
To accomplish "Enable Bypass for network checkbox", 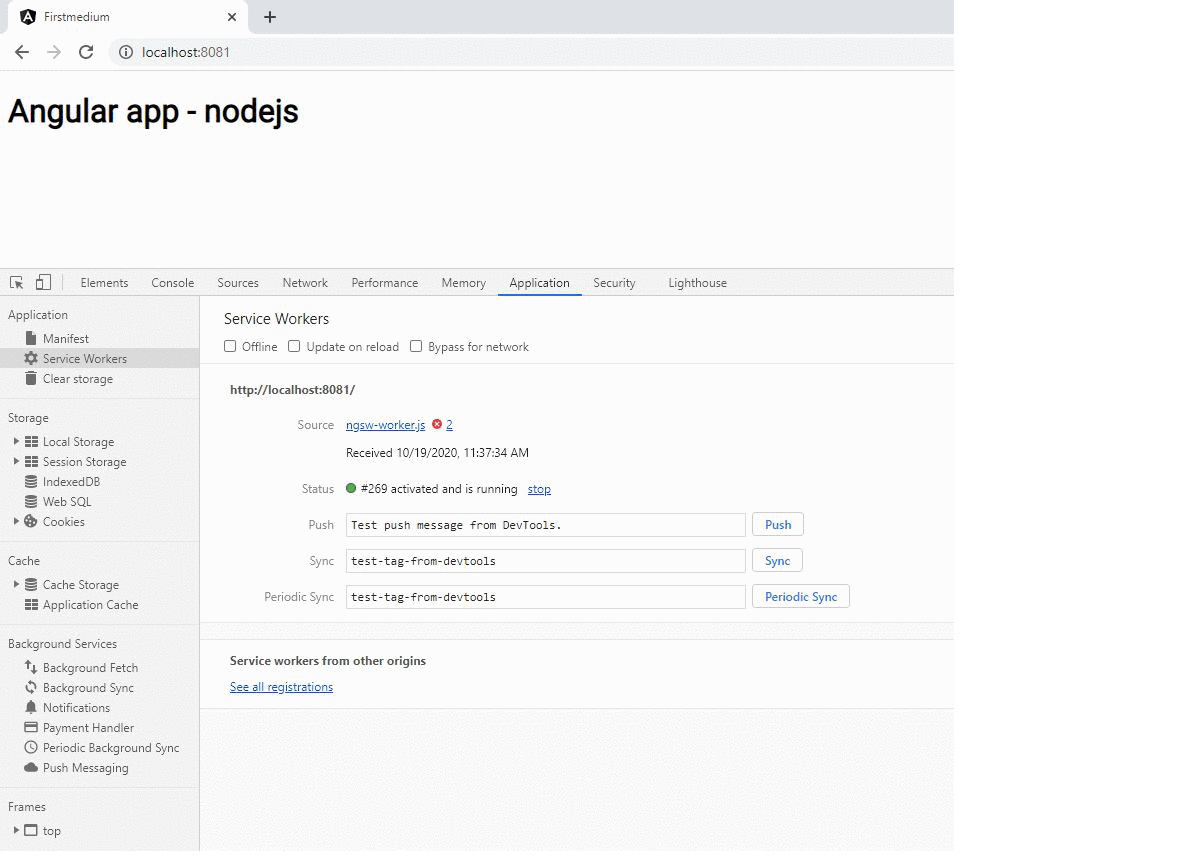I will click(416, 347).
